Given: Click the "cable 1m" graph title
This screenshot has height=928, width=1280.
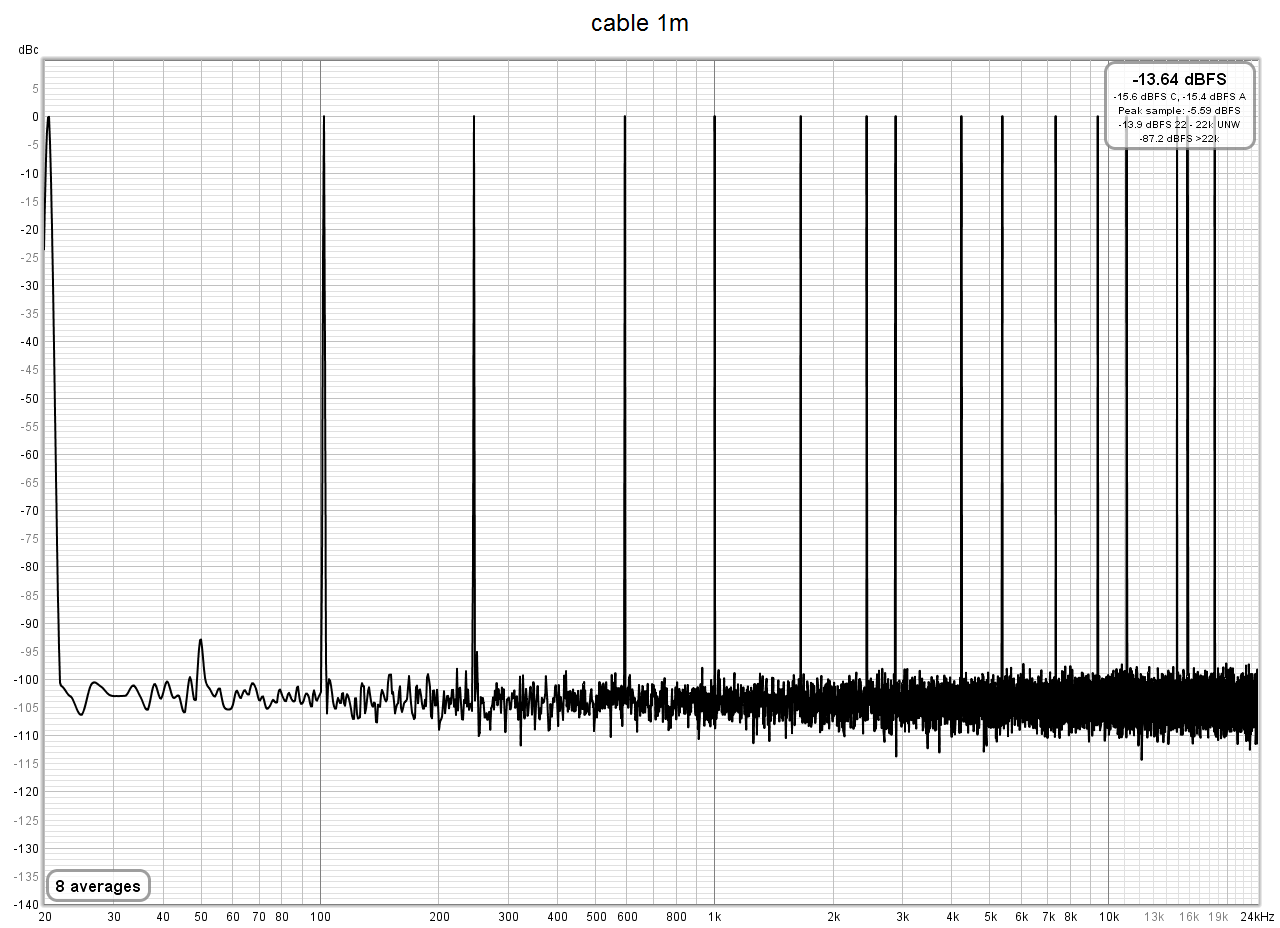Looking at the screenshot, I should (639, 24).
